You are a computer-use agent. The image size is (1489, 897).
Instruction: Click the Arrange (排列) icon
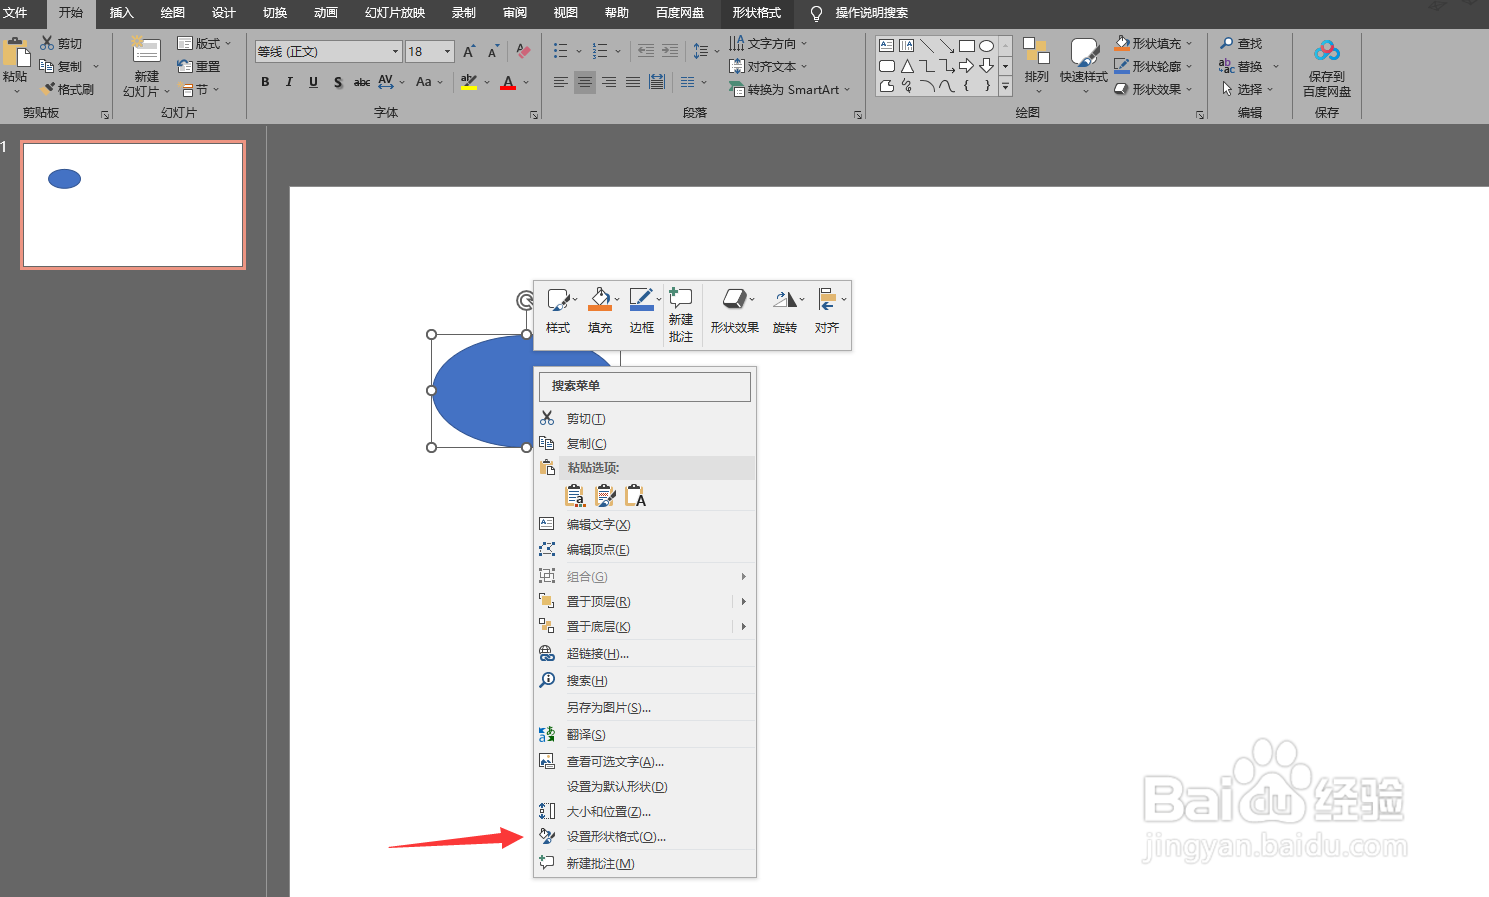pyautogui.click(x=1036, y=52)
